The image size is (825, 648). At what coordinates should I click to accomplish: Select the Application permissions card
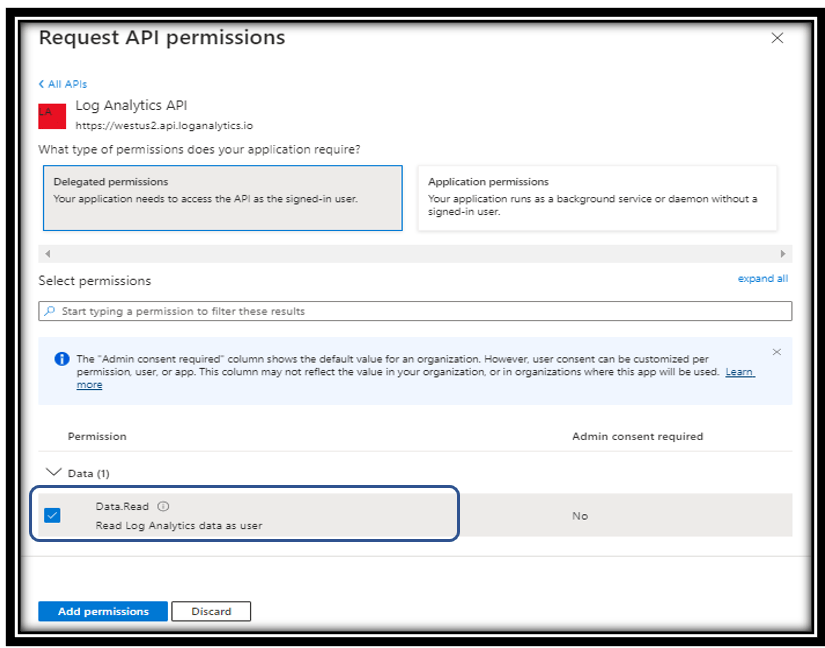point(597,198)
